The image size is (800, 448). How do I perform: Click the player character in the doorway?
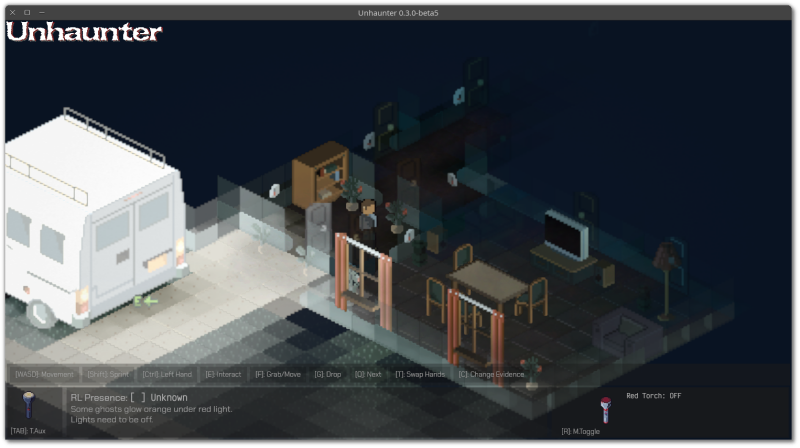368,222
